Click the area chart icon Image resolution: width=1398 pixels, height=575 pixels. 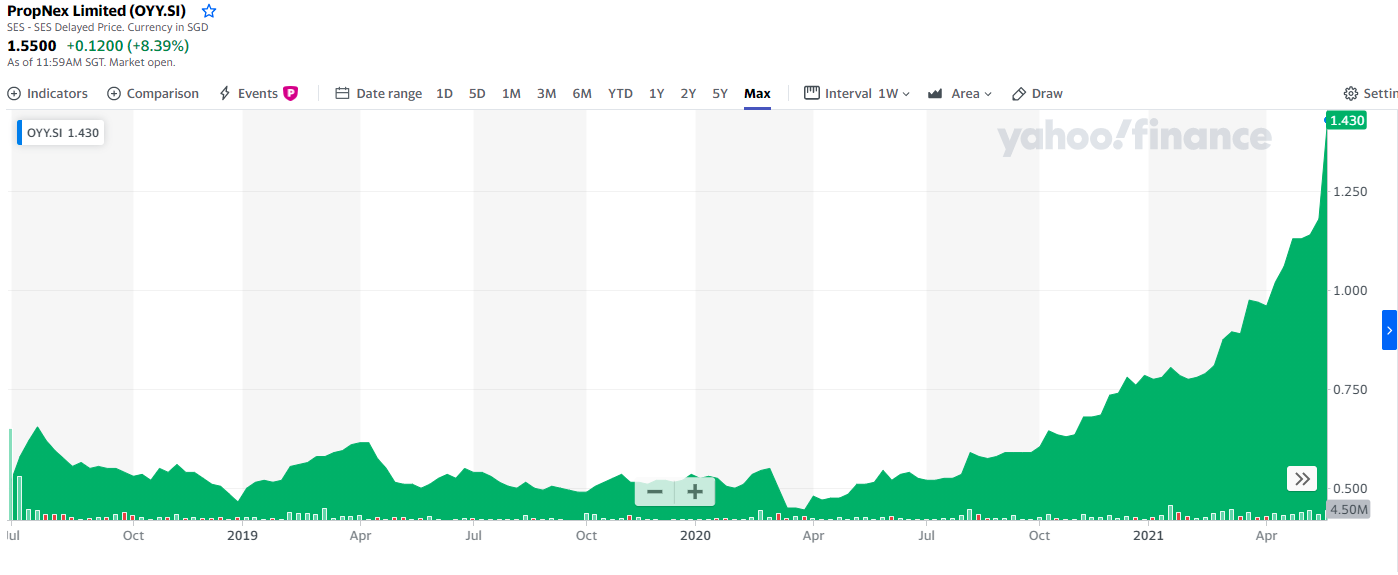tap(936, 93)
